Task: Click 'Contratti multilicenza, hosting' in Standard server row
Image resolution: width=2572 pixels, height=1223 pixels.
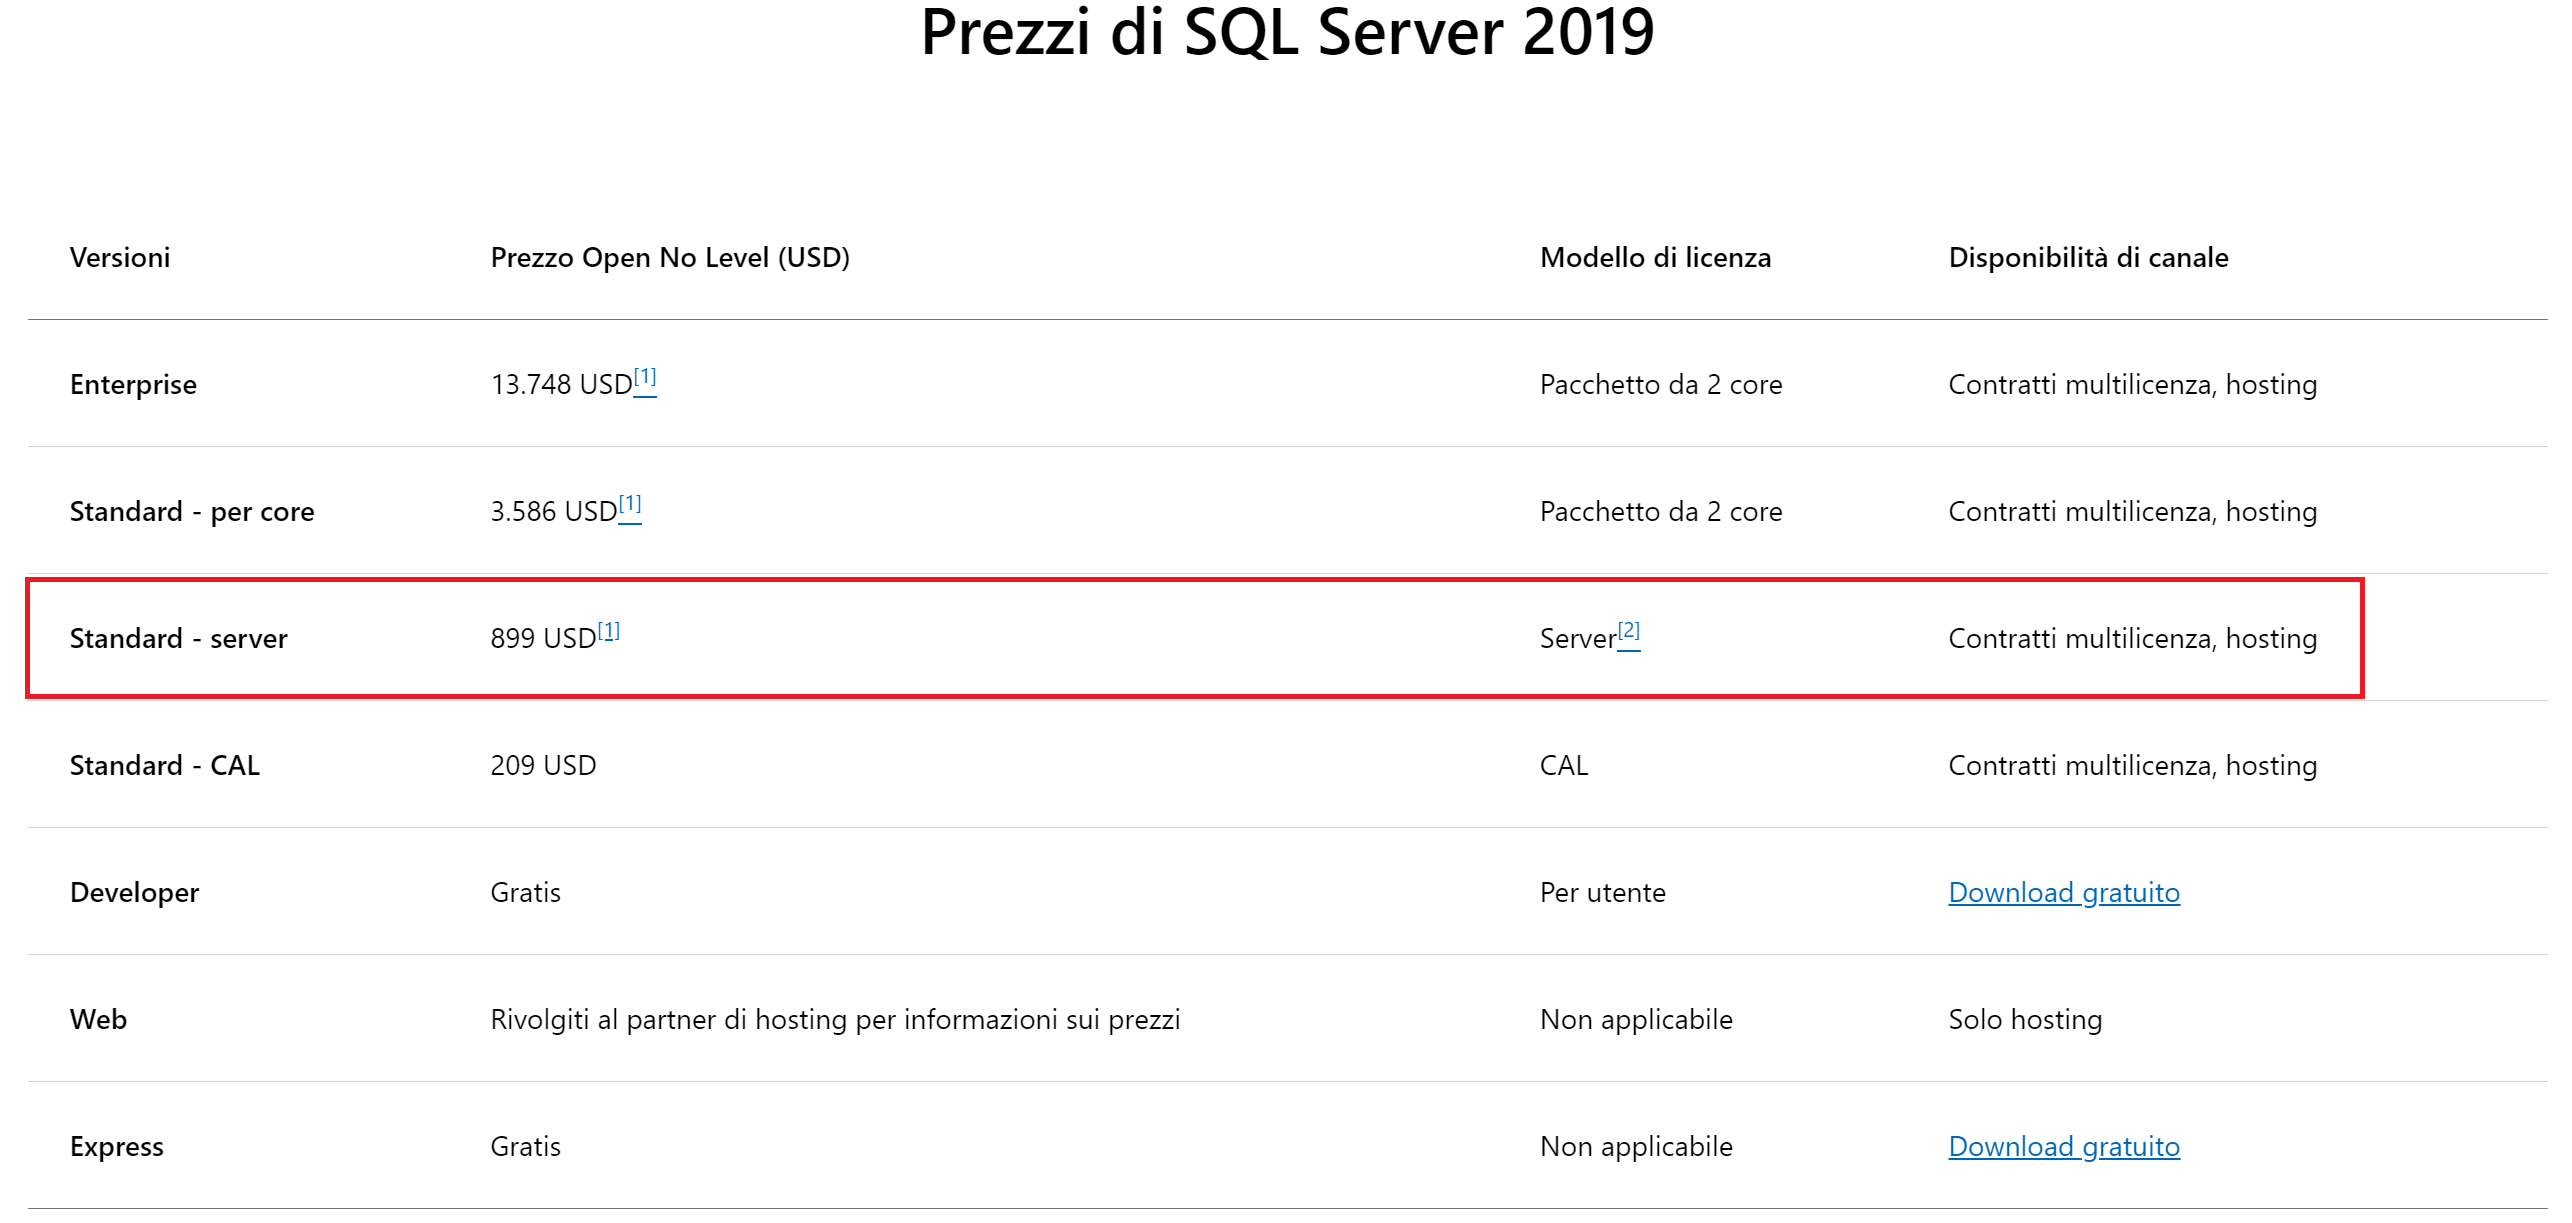Action: [2133, 639]
